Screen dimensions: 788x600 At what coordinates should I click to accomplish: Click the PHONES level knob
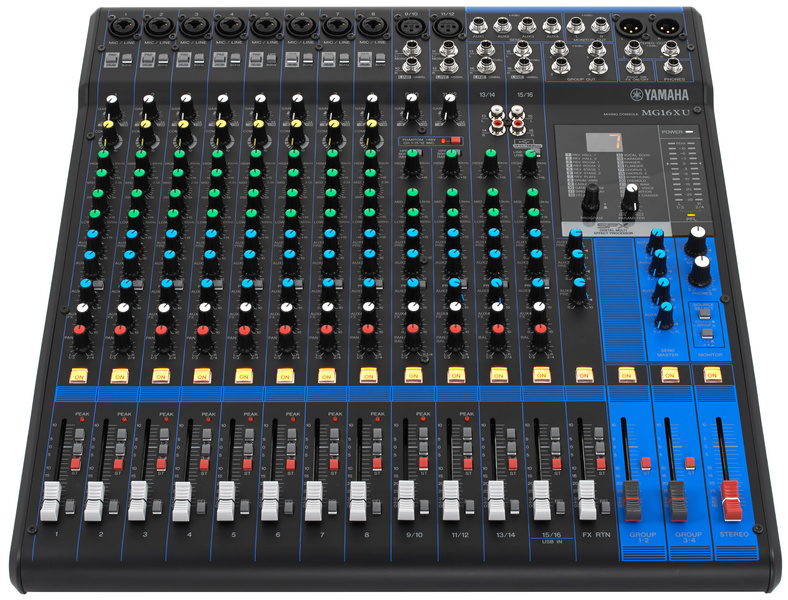[700, 270]
